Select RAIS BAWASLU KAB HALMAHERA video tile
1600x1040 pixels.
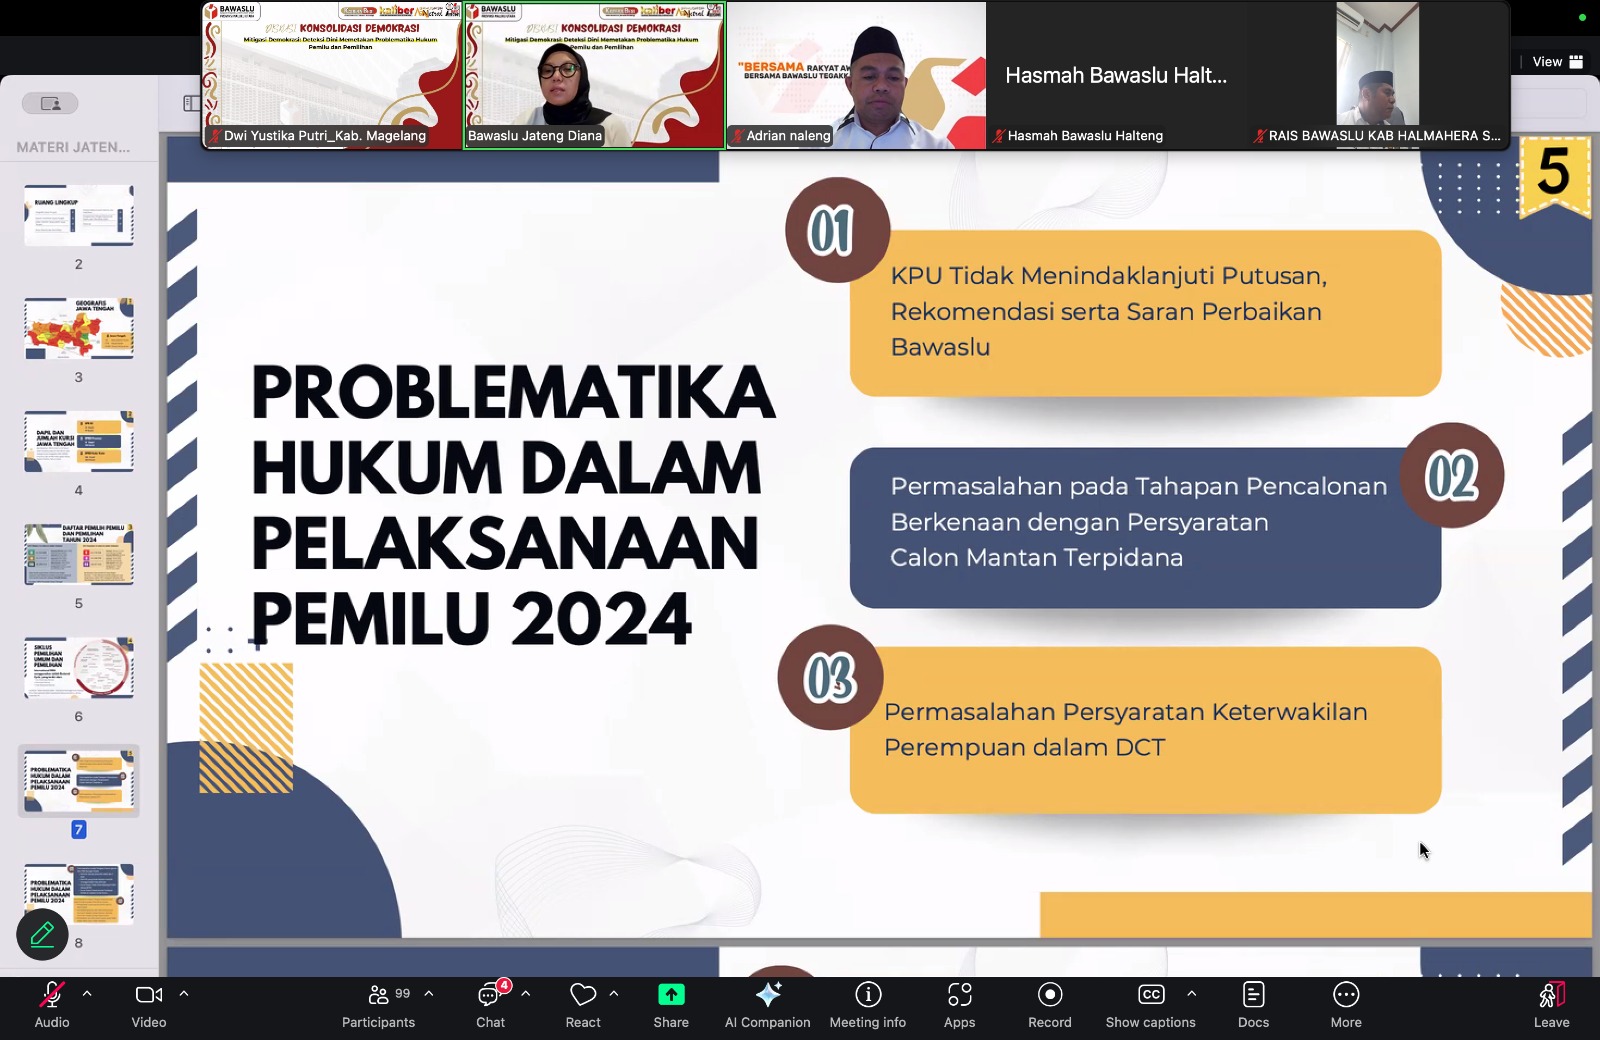click(x=1378, y=75)
